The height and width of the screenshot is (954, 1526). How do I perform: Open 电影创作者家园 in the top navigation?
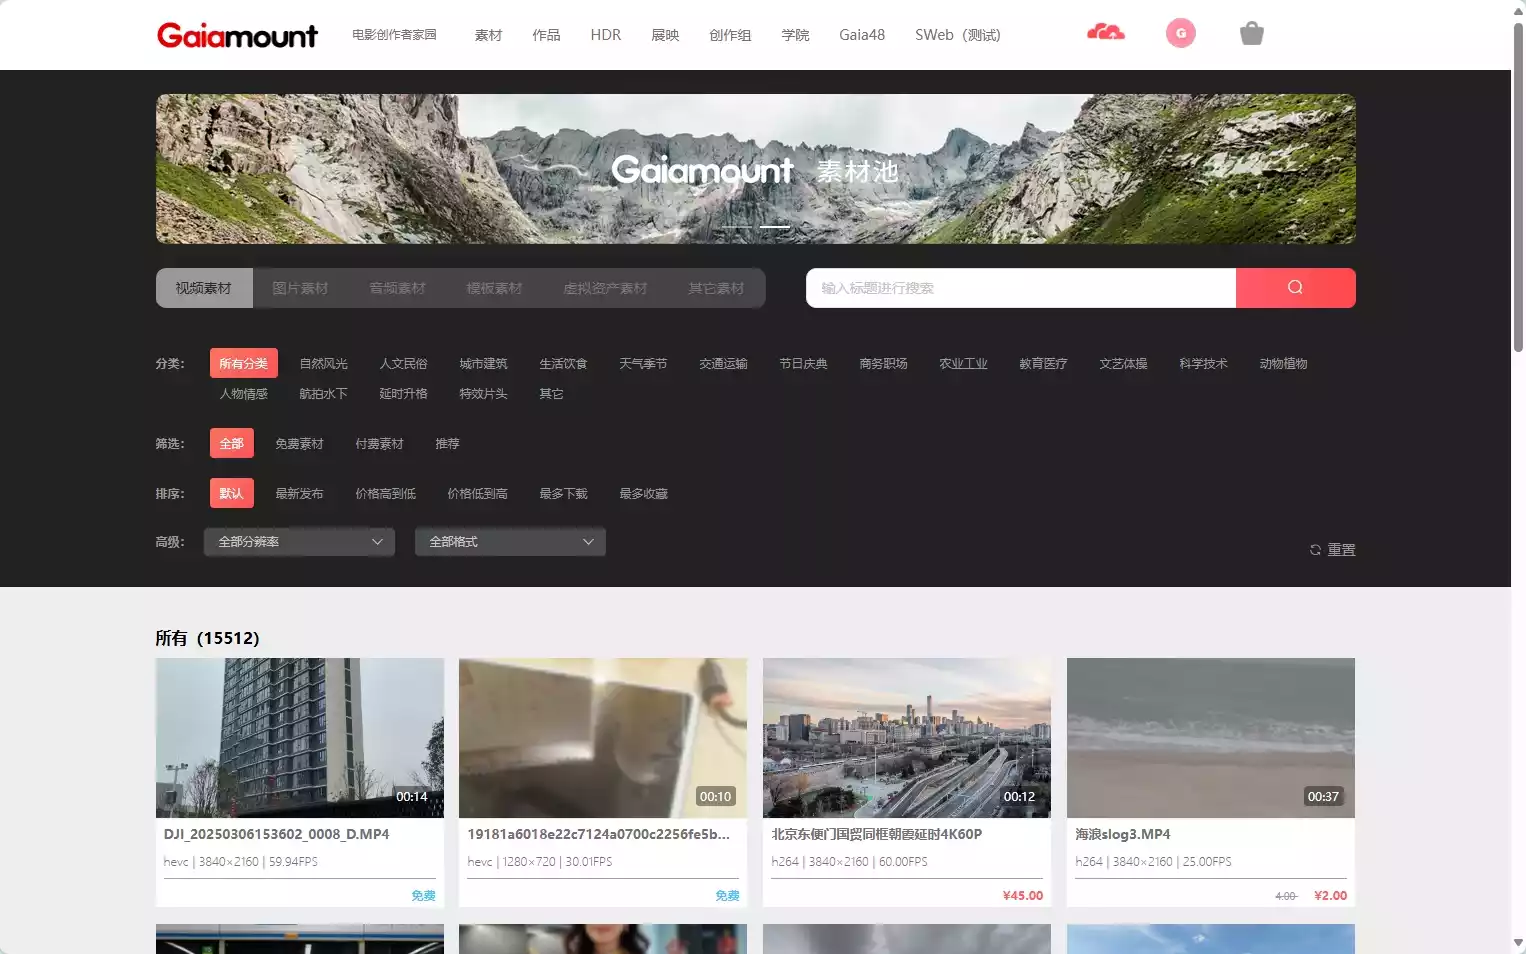(x=394, y=35)
